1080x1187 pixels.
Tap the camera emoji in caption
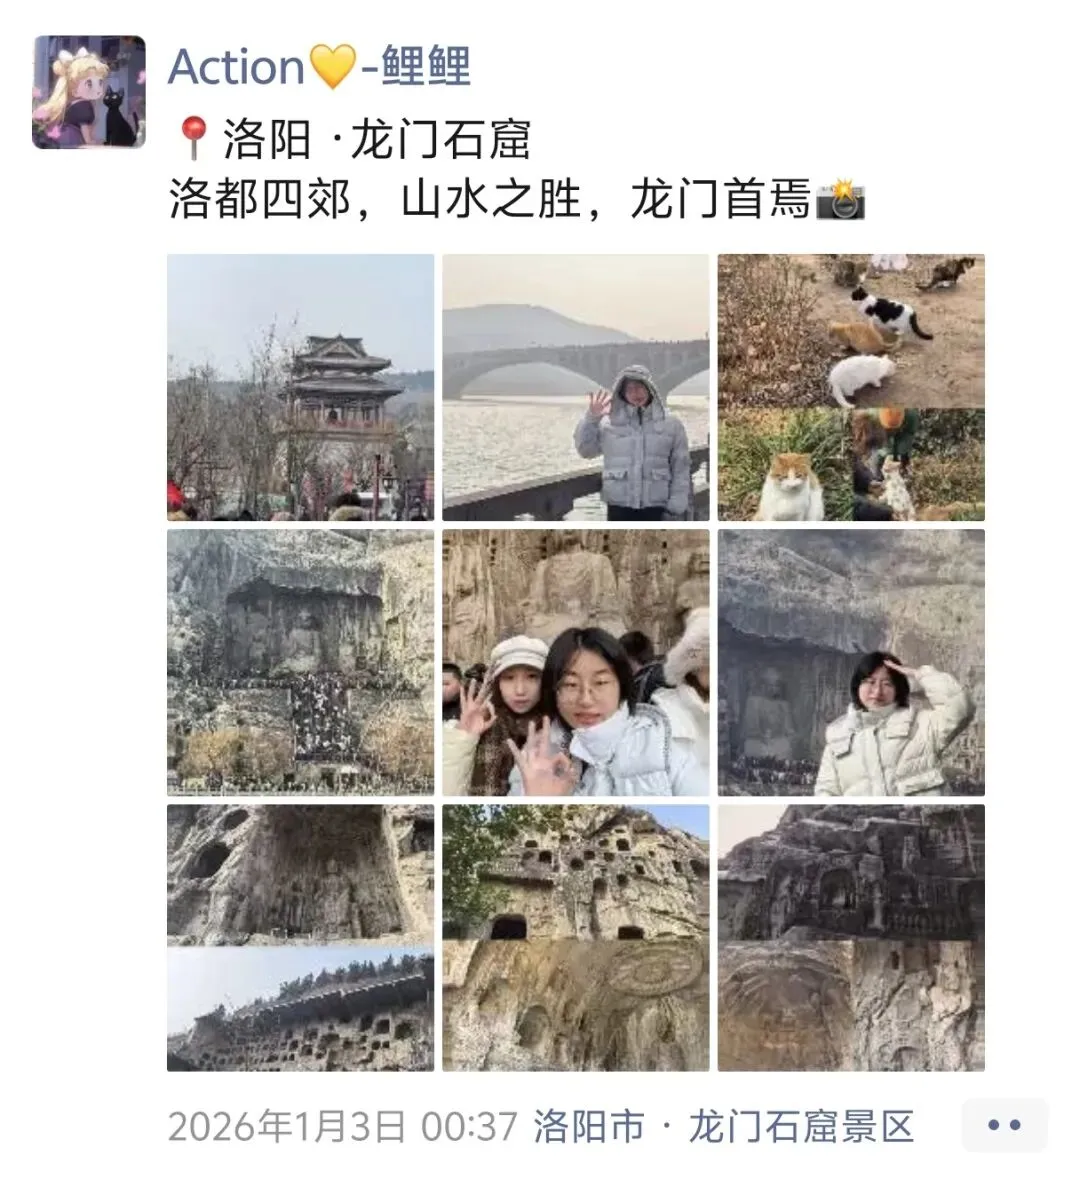pos(840,200)
